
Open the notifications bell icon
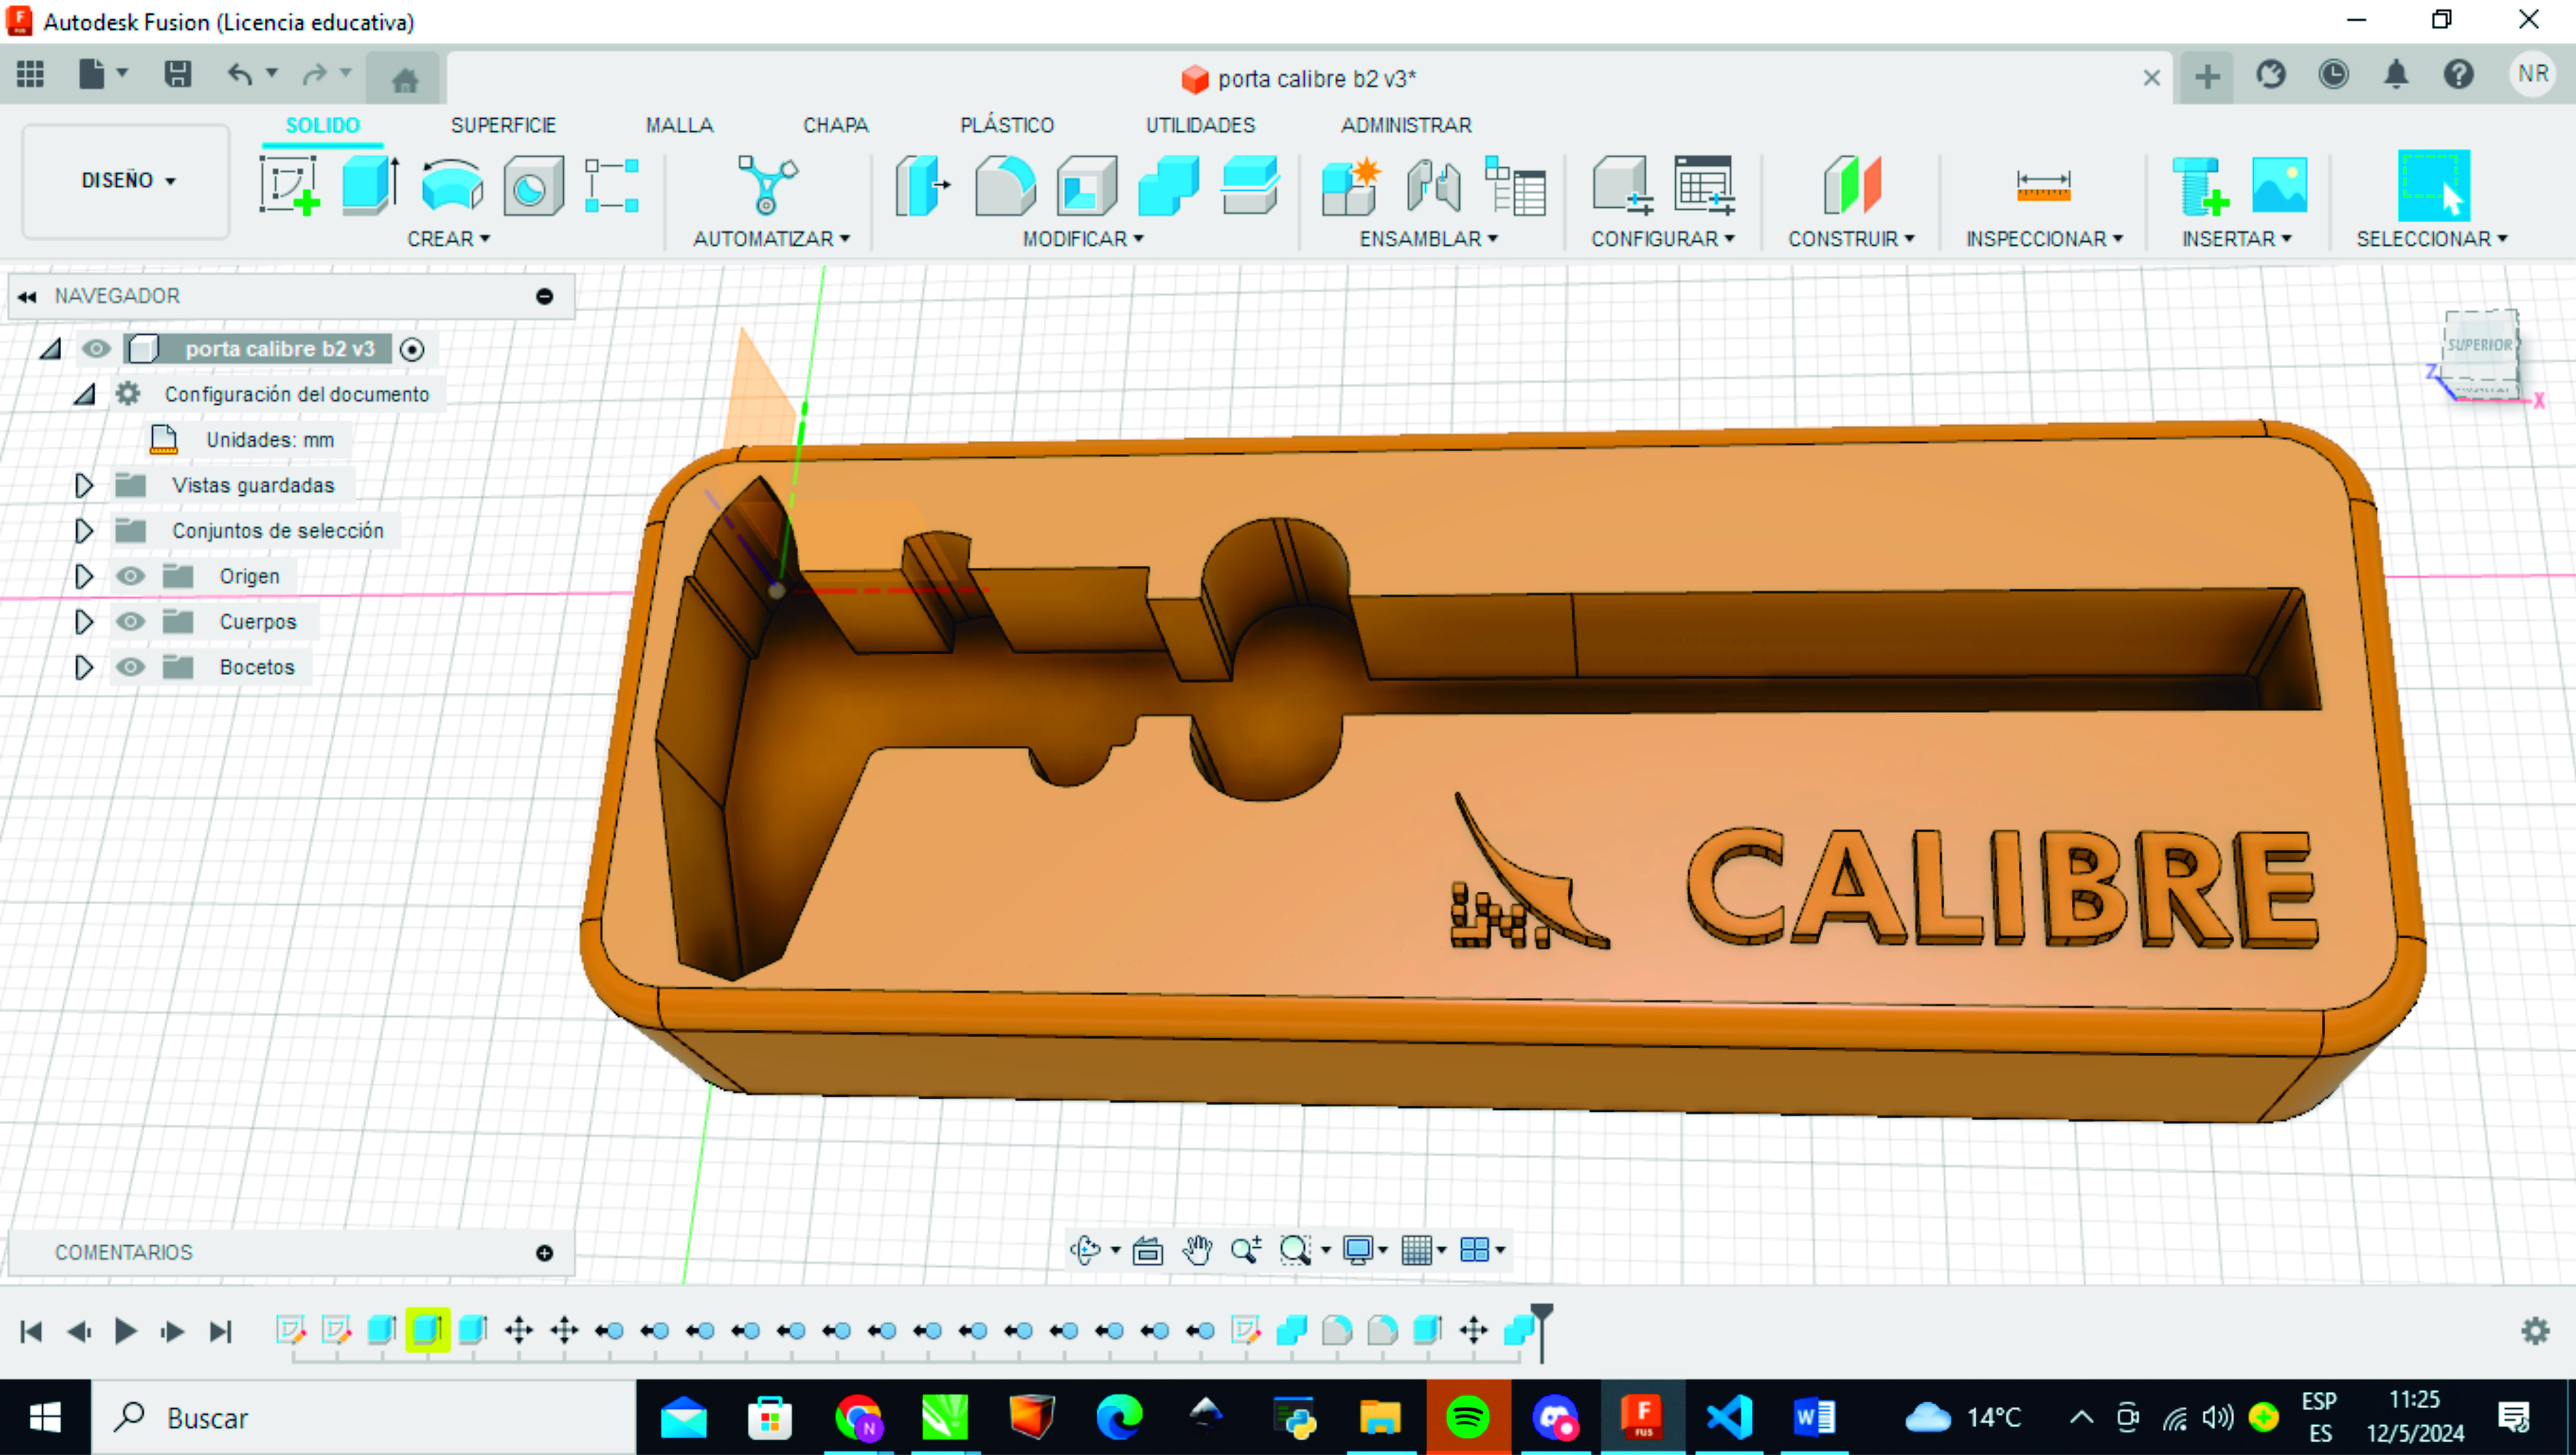pyautogui.click(x=2397, y=74)
